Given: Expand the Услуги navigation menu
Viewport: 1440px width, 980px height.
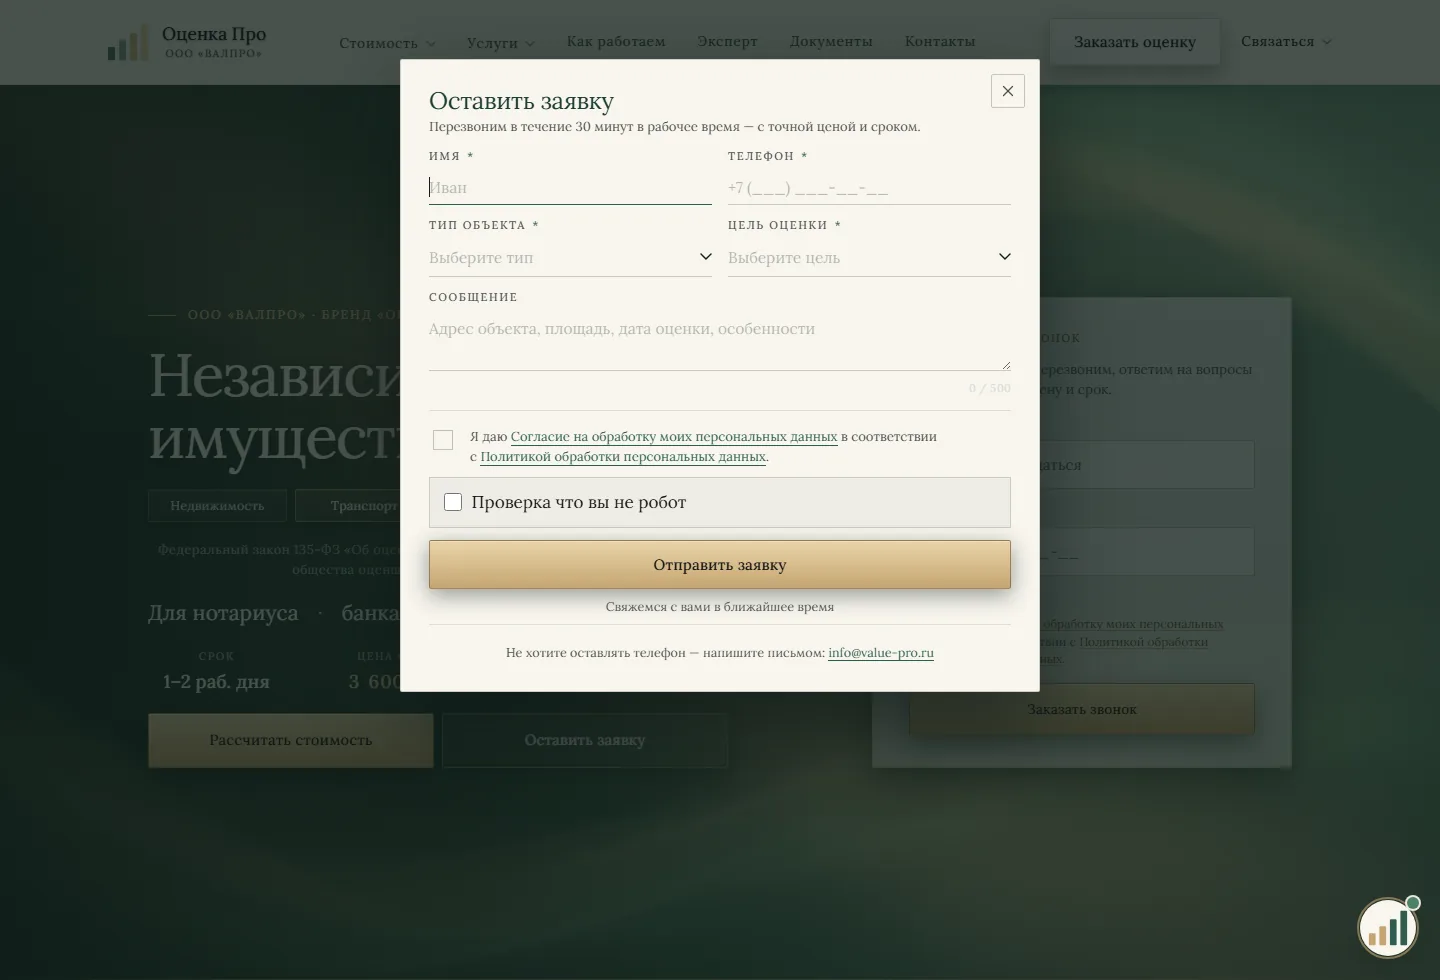Looking at the screenshot, I should tap(500, 43).
